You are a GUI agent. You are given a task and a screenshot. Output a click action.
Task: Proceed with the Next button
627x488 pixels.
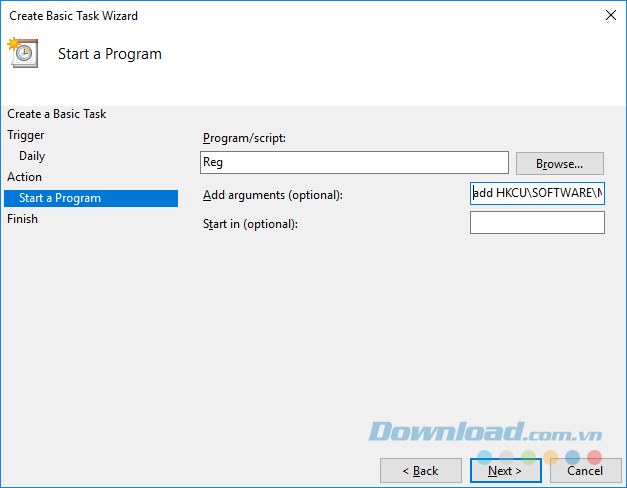pyautogui.click(x=505, y=470)
